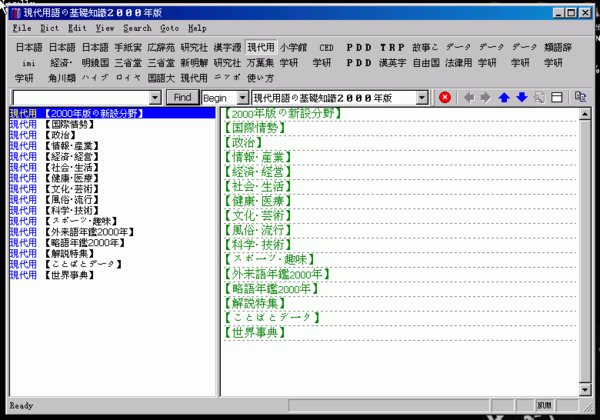Select the ニッポ dictionary button
Viewport: 600px width, 420px height.
[227, 78]
